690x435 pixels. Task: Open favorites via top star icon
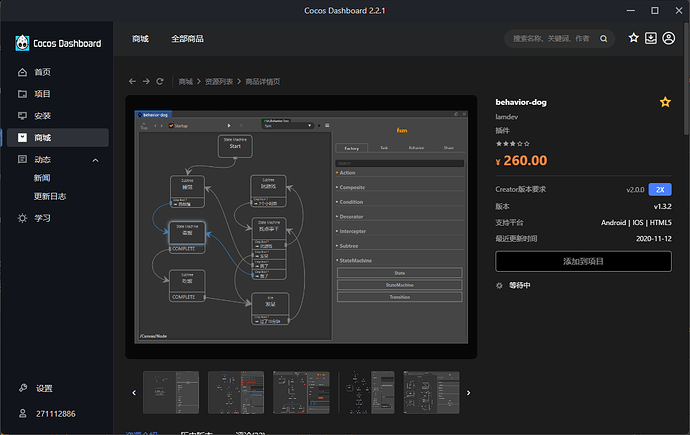(633, 38)
